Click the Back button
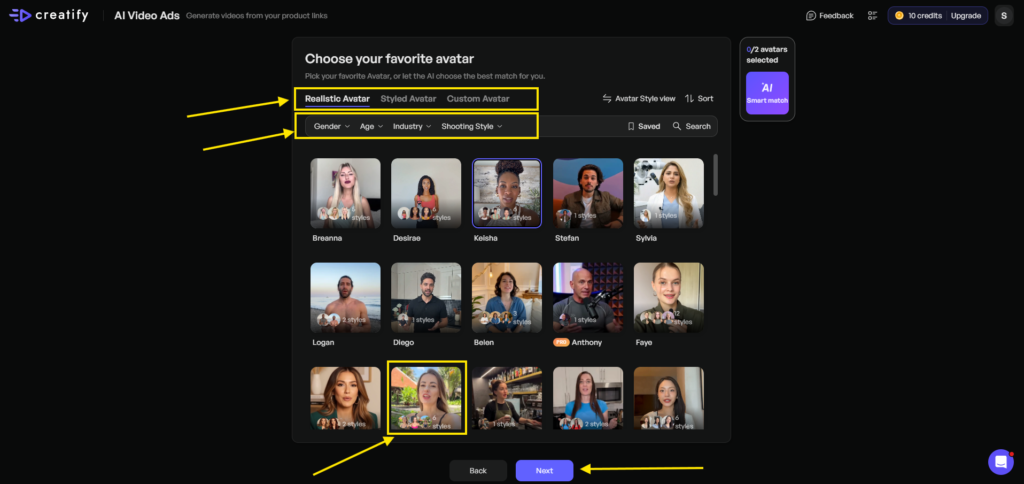This screenshot has width=1024, height=484. pos(478,470)
